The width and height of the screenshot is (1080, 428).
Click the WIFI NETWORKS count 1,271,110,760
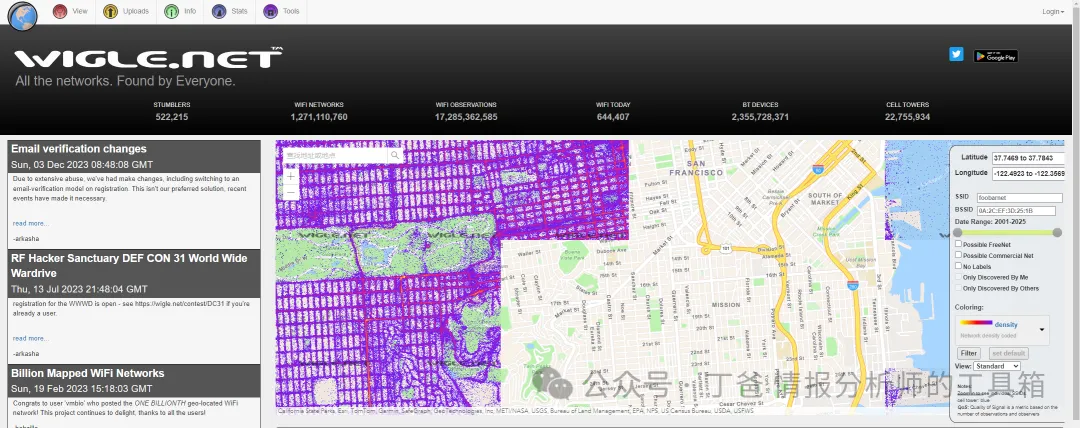point(319,117)
